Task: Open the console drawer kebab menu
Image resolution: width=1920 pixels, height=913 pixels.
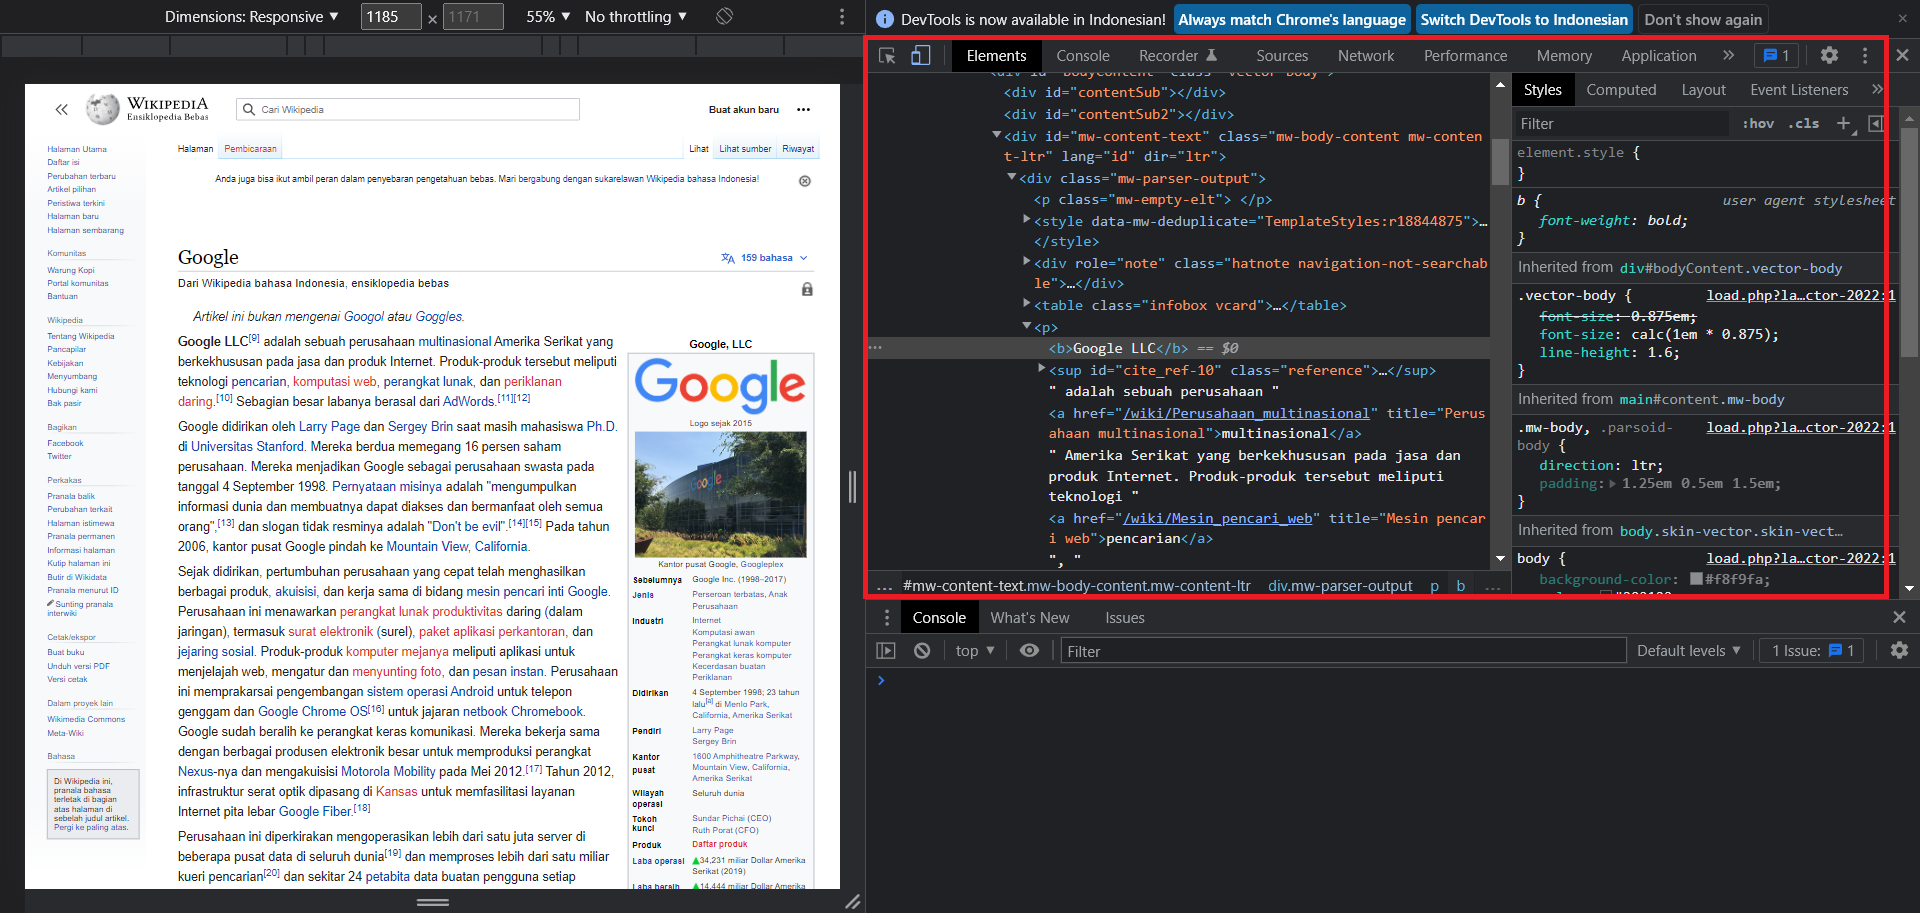Action: coord(886,618)
